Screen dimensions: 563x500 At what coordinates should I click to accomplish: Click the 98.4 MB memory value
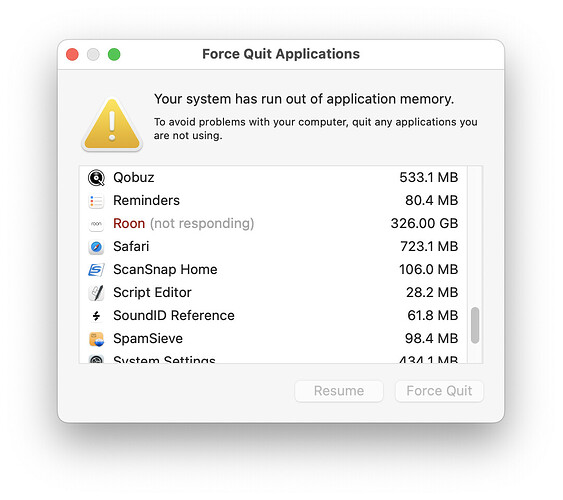click(432, 338)
